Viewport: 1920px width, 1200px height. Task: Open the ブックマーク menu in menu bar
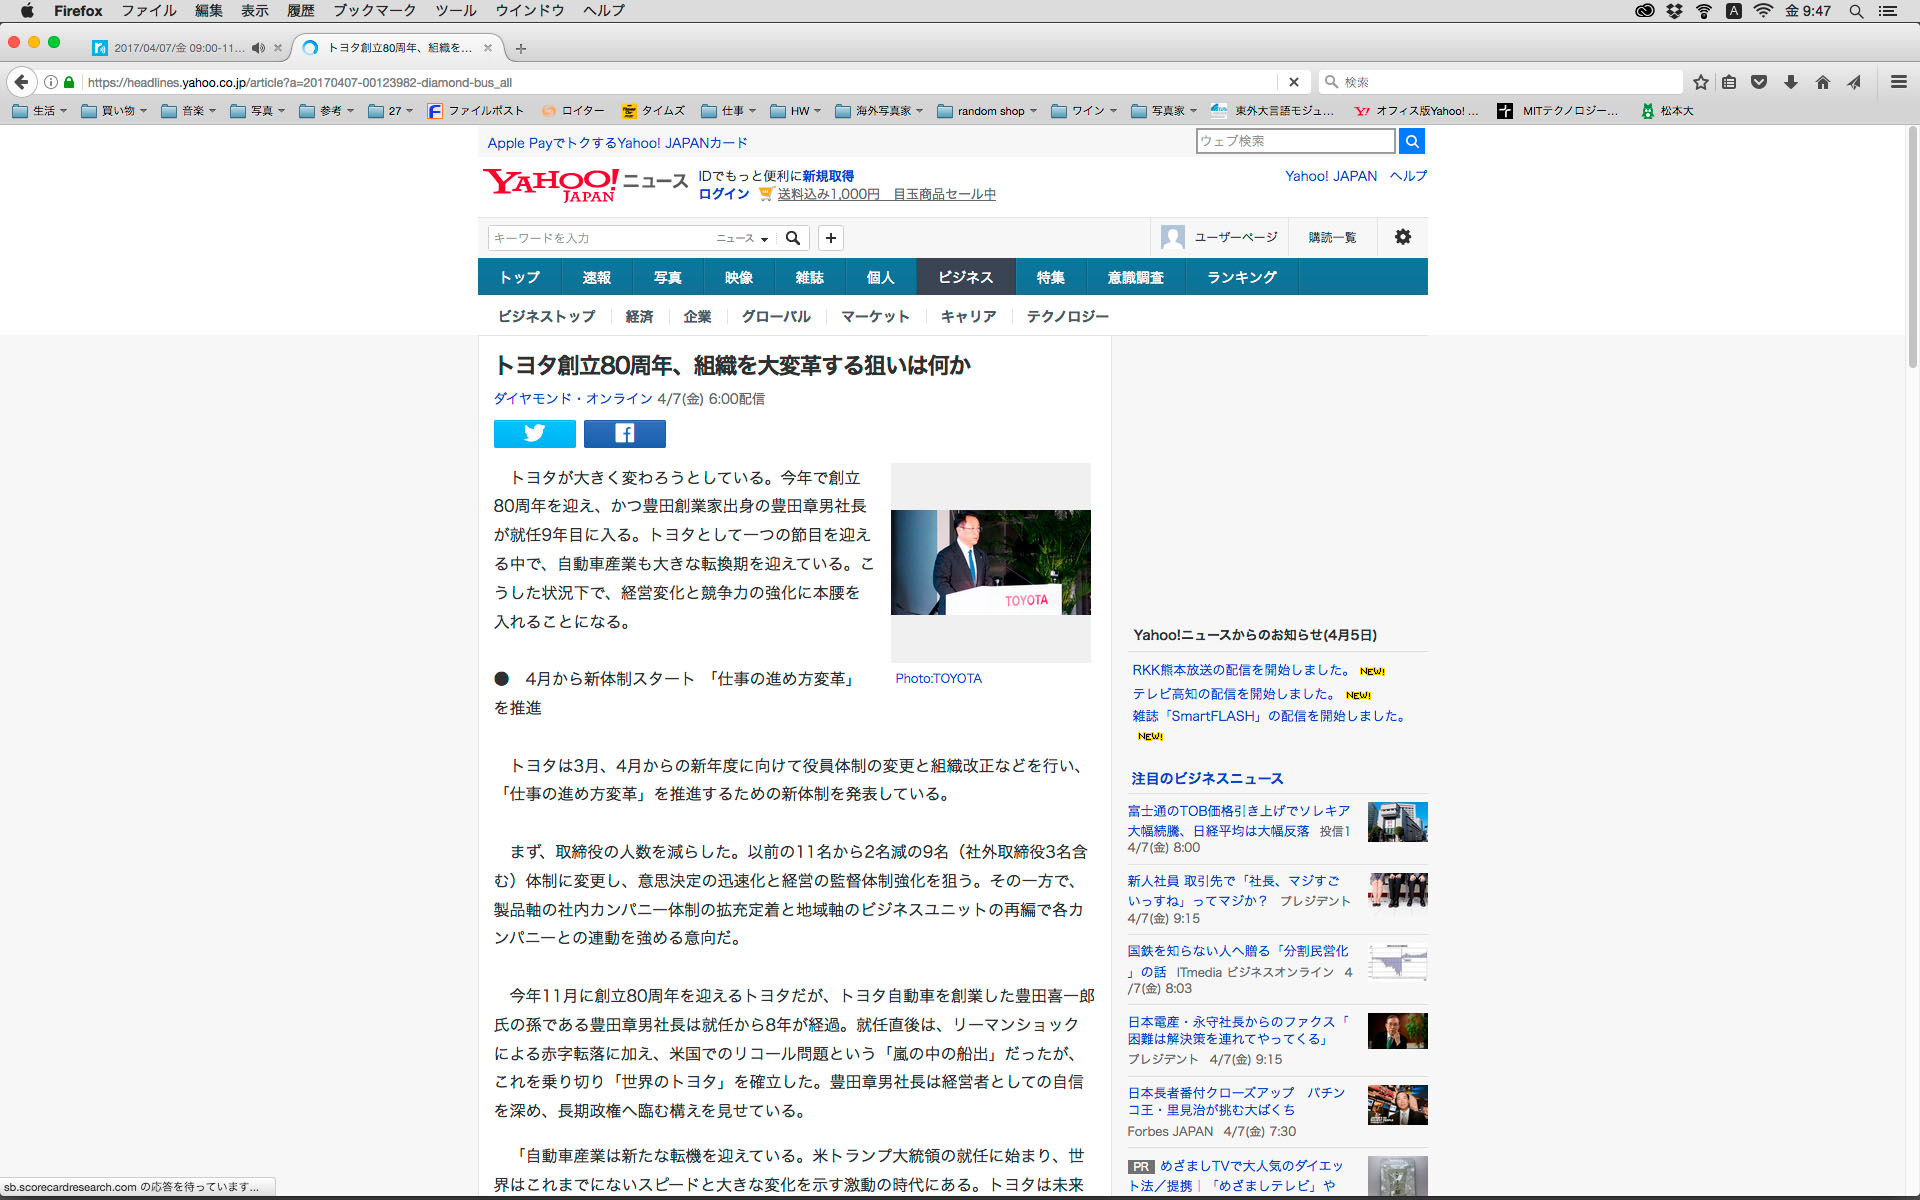[374, 10]
